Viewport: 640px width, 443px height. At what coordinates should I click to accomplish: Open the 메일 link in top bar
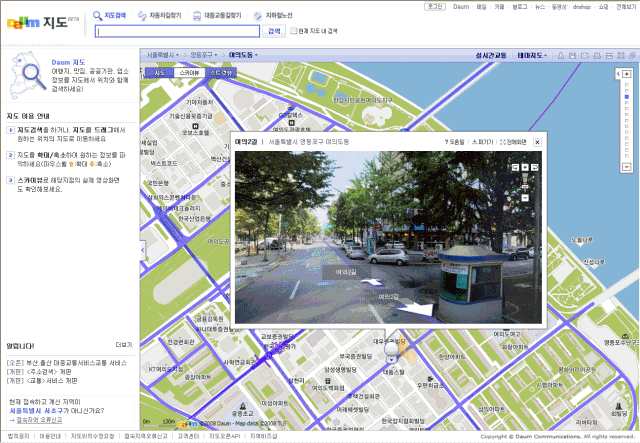481,7
